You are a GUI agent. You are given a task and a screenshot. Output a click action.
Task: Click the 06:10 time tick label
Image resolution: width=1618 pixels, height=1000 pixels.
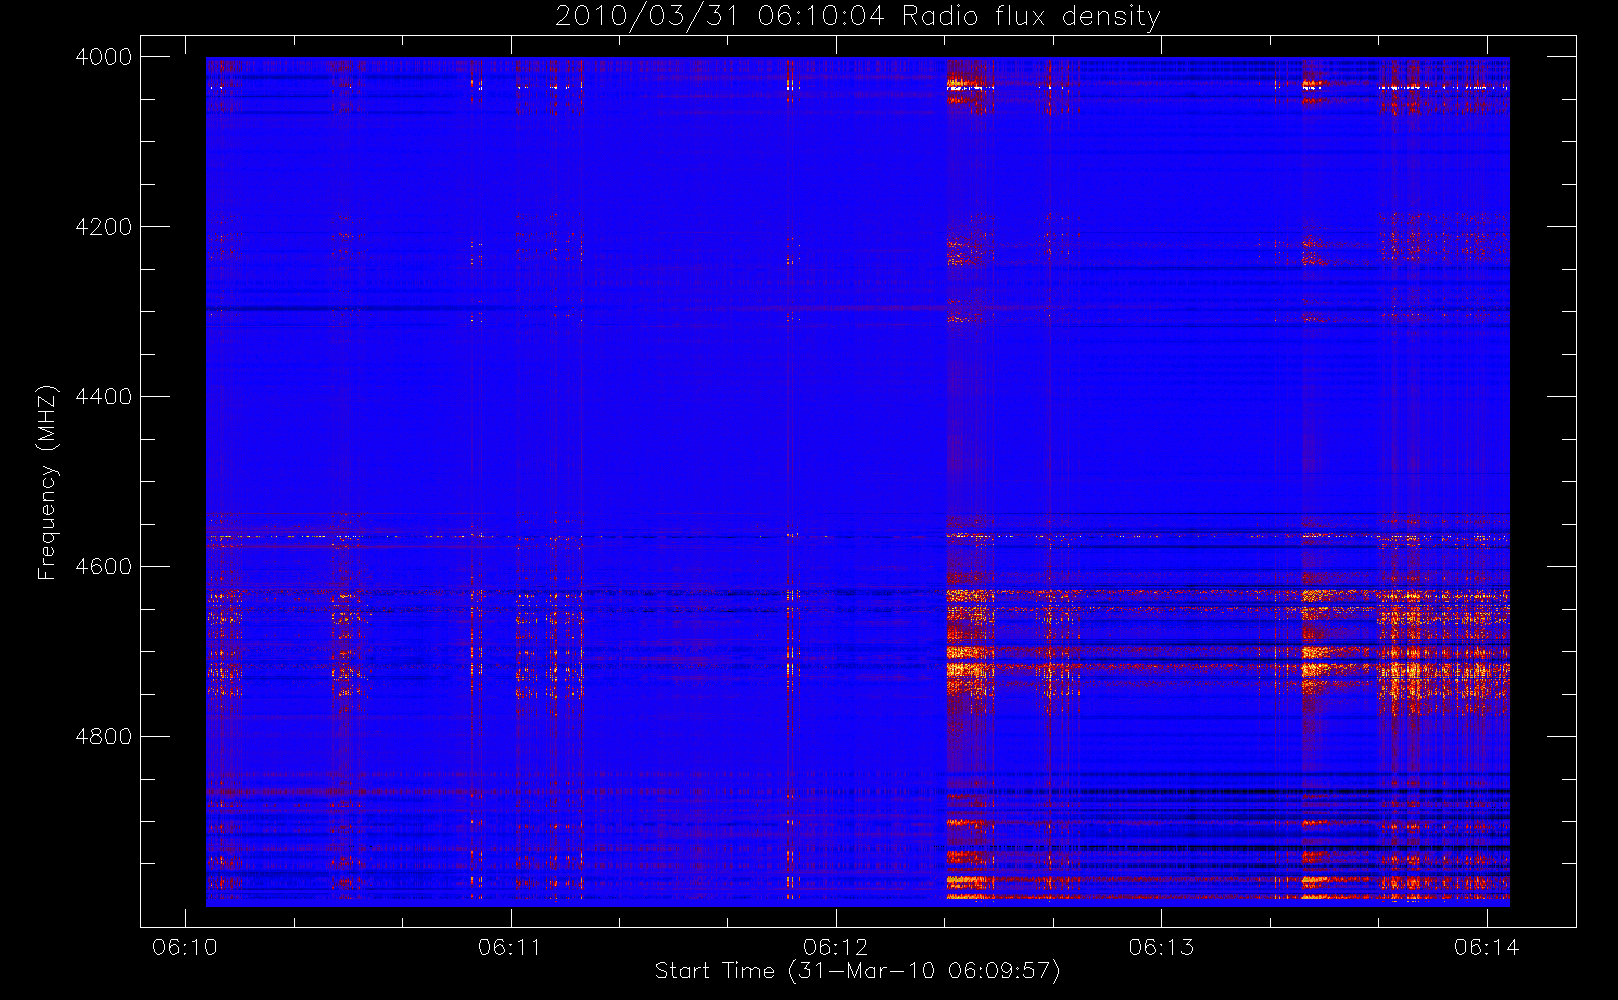tap(185, 947)
